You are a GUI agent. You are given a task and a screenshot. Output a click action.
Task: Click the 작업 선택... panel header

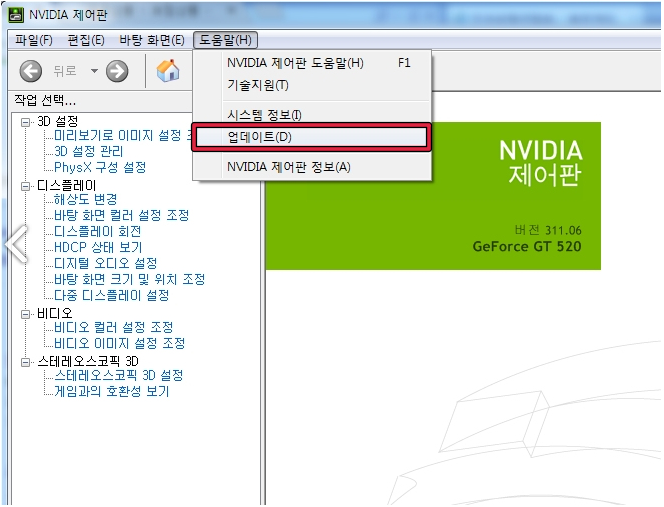[x=45, y=101]
